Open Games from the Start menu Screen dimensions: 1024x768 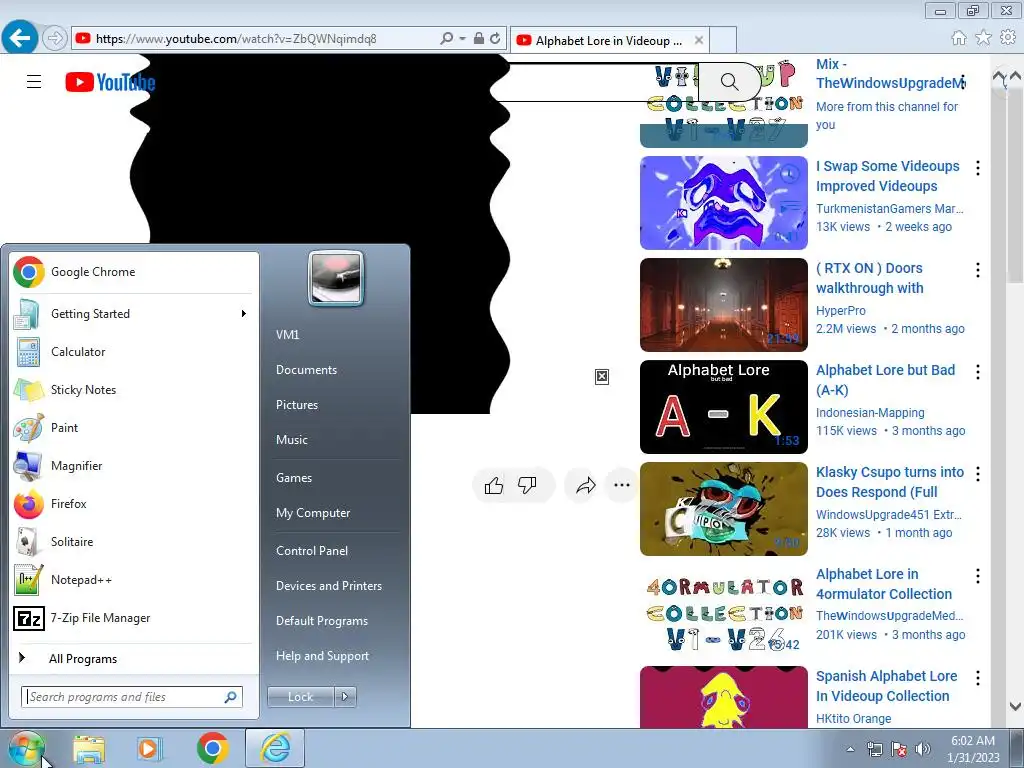(x=294, y=478)
